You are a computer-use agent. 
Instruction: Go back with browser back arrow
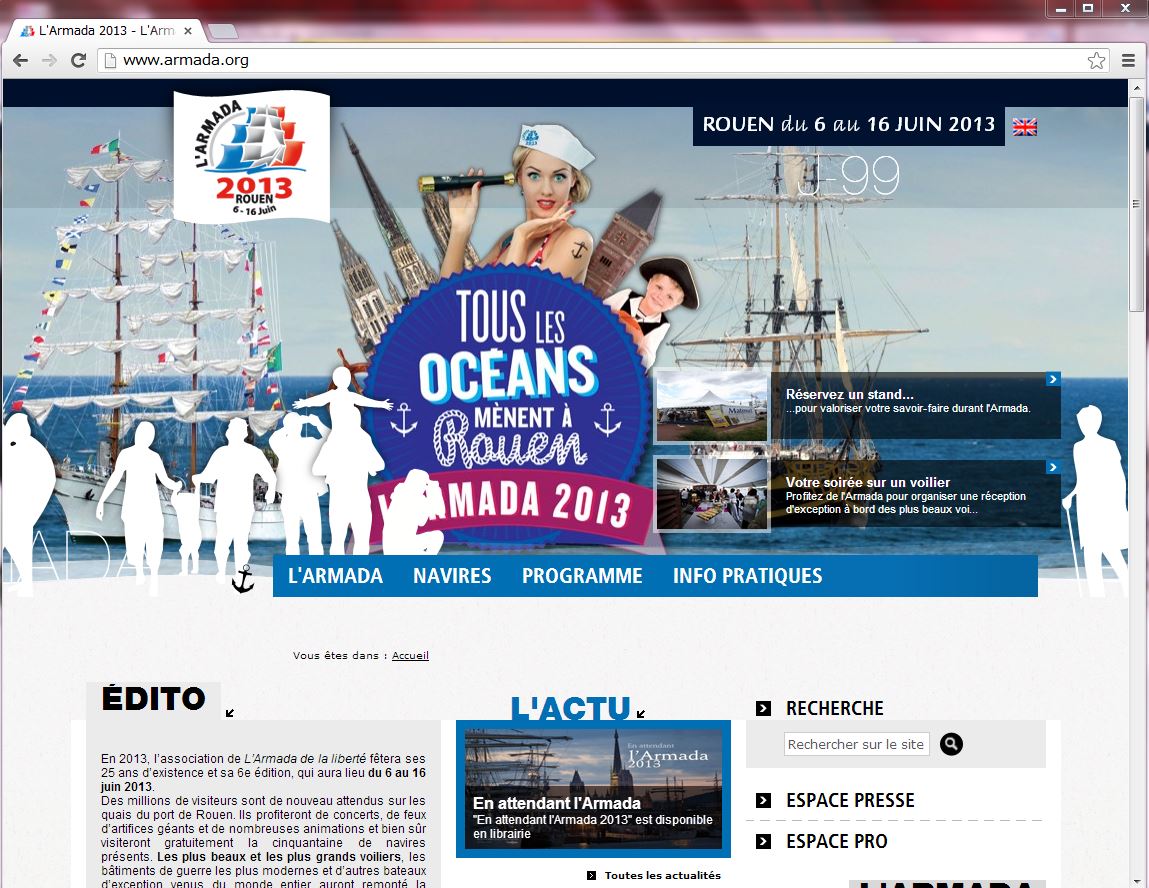tap(20, 60)
